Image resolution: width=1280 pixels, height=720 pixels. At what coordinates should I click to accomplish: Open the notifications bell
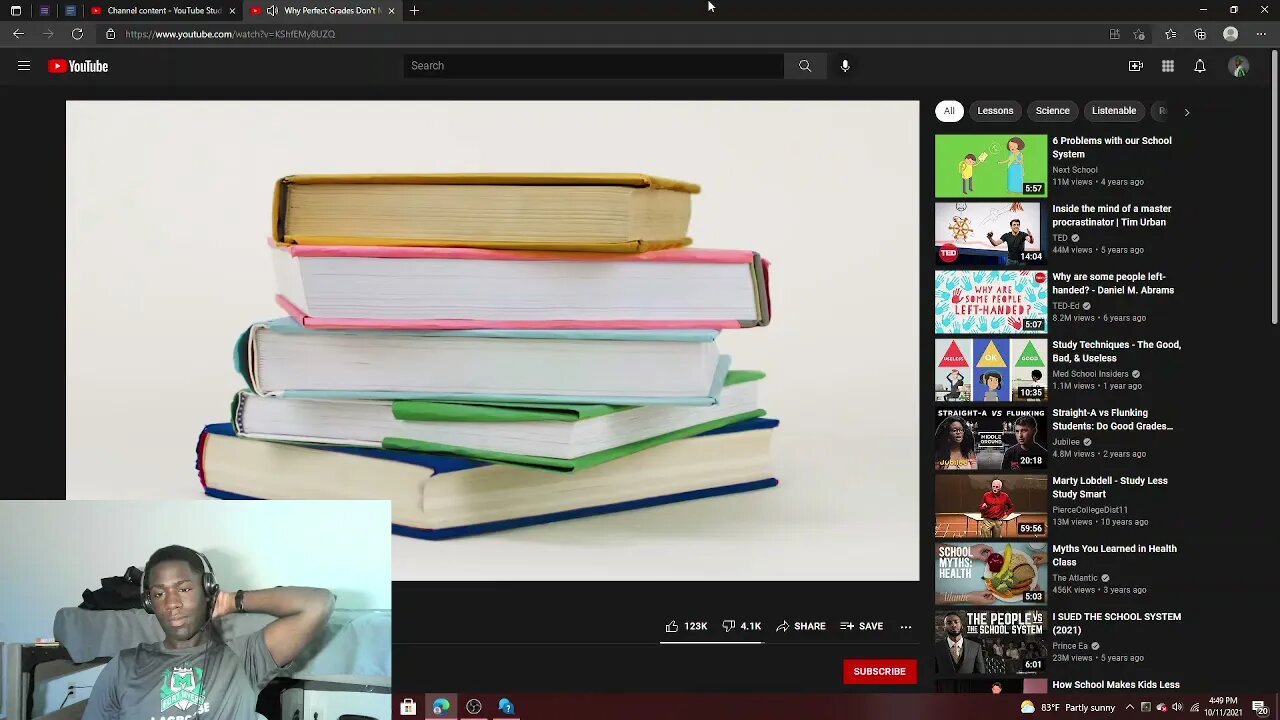pyautogui.click(x=1200, y=66)
